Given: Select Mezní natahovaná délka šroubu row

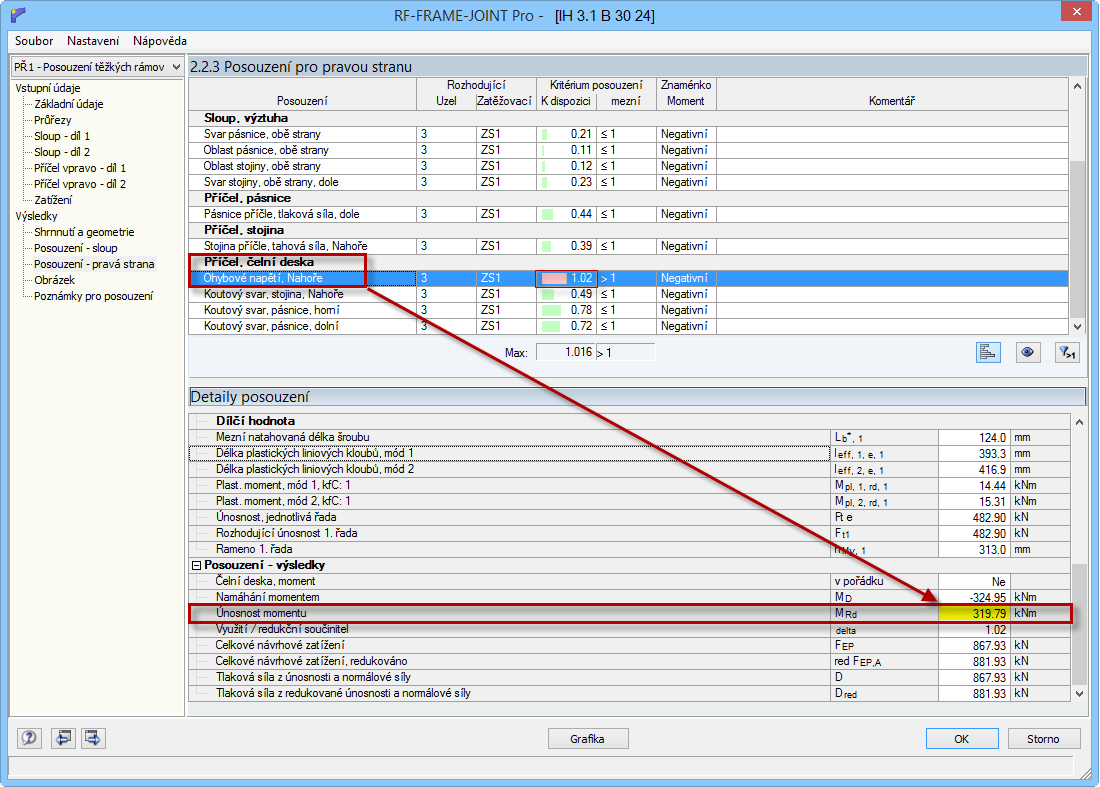Looking at the screenshot, I should (629, 437).
